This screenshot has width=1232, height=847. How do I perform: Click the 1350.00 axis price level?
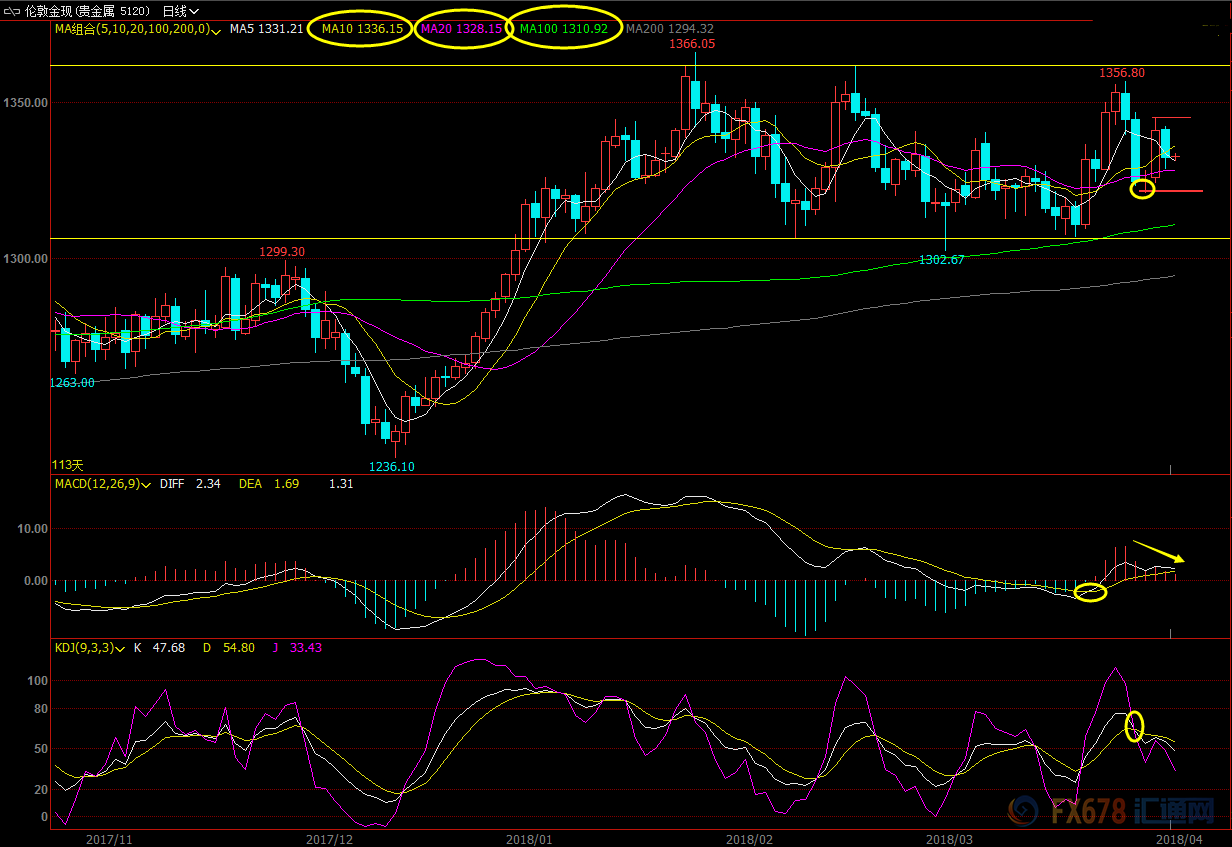(x=27, y=103)
